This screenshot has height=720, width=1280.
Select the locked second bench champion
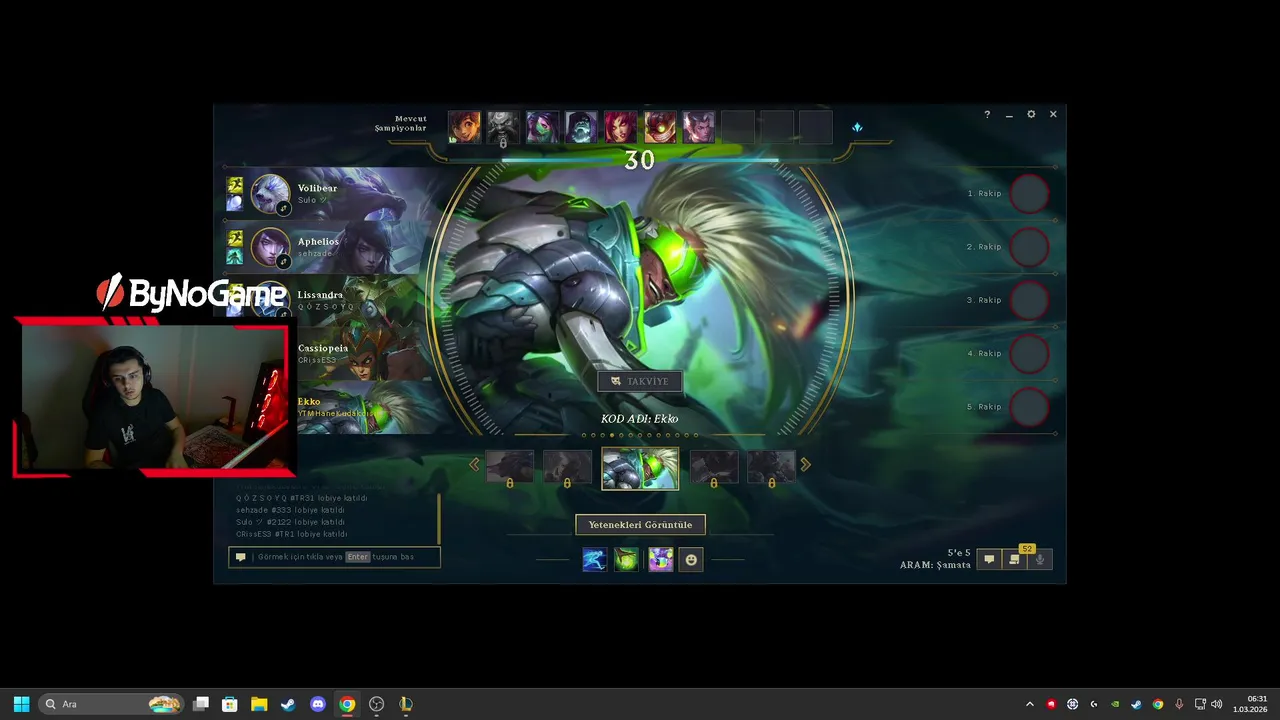click(x=503, y=127)
